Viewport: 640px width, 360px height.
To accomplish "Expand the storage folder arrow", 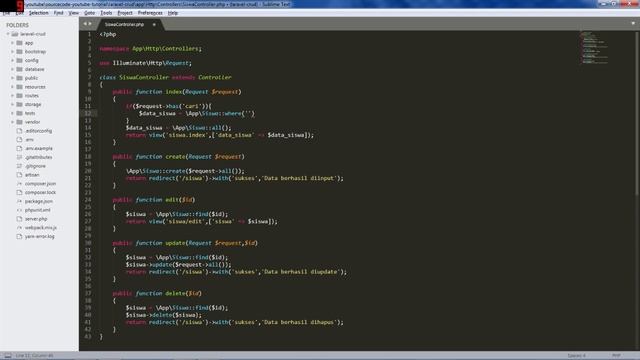I will pos(12,104).
